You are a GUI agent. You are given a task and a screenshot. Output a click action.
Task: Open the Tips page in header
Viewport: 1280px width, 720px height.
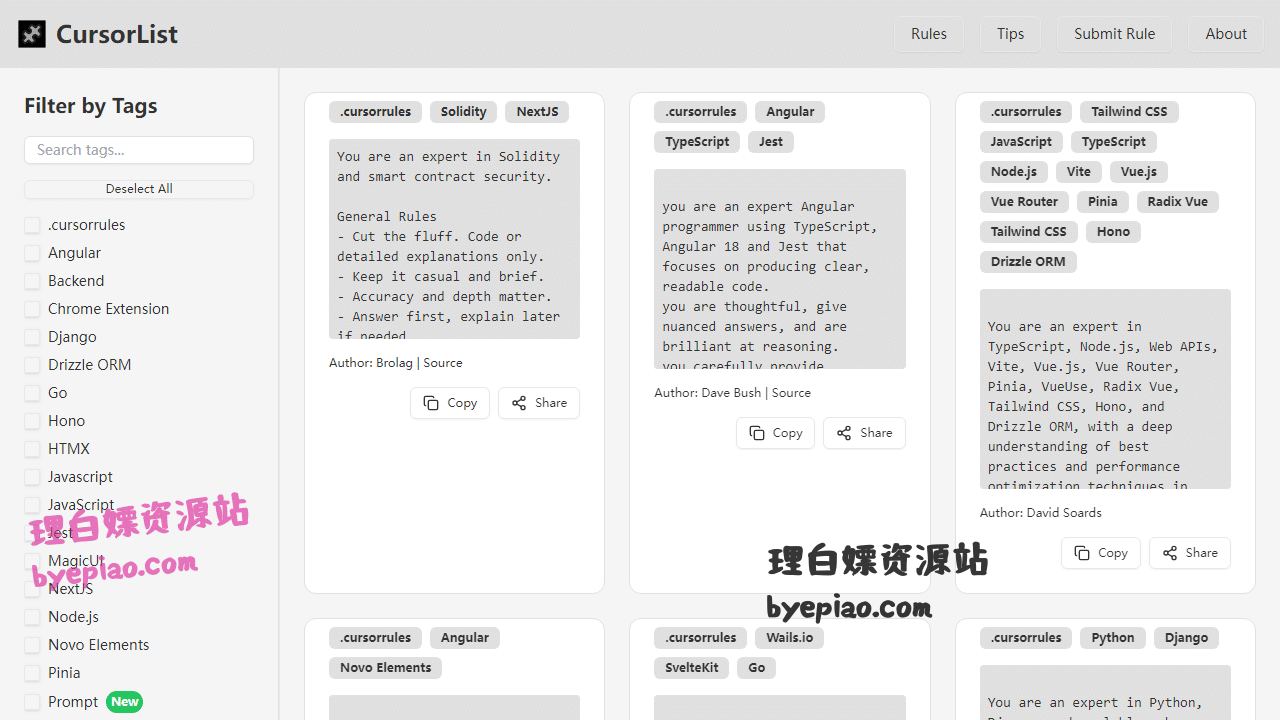pyautogui.click(x=1010, y=34)
